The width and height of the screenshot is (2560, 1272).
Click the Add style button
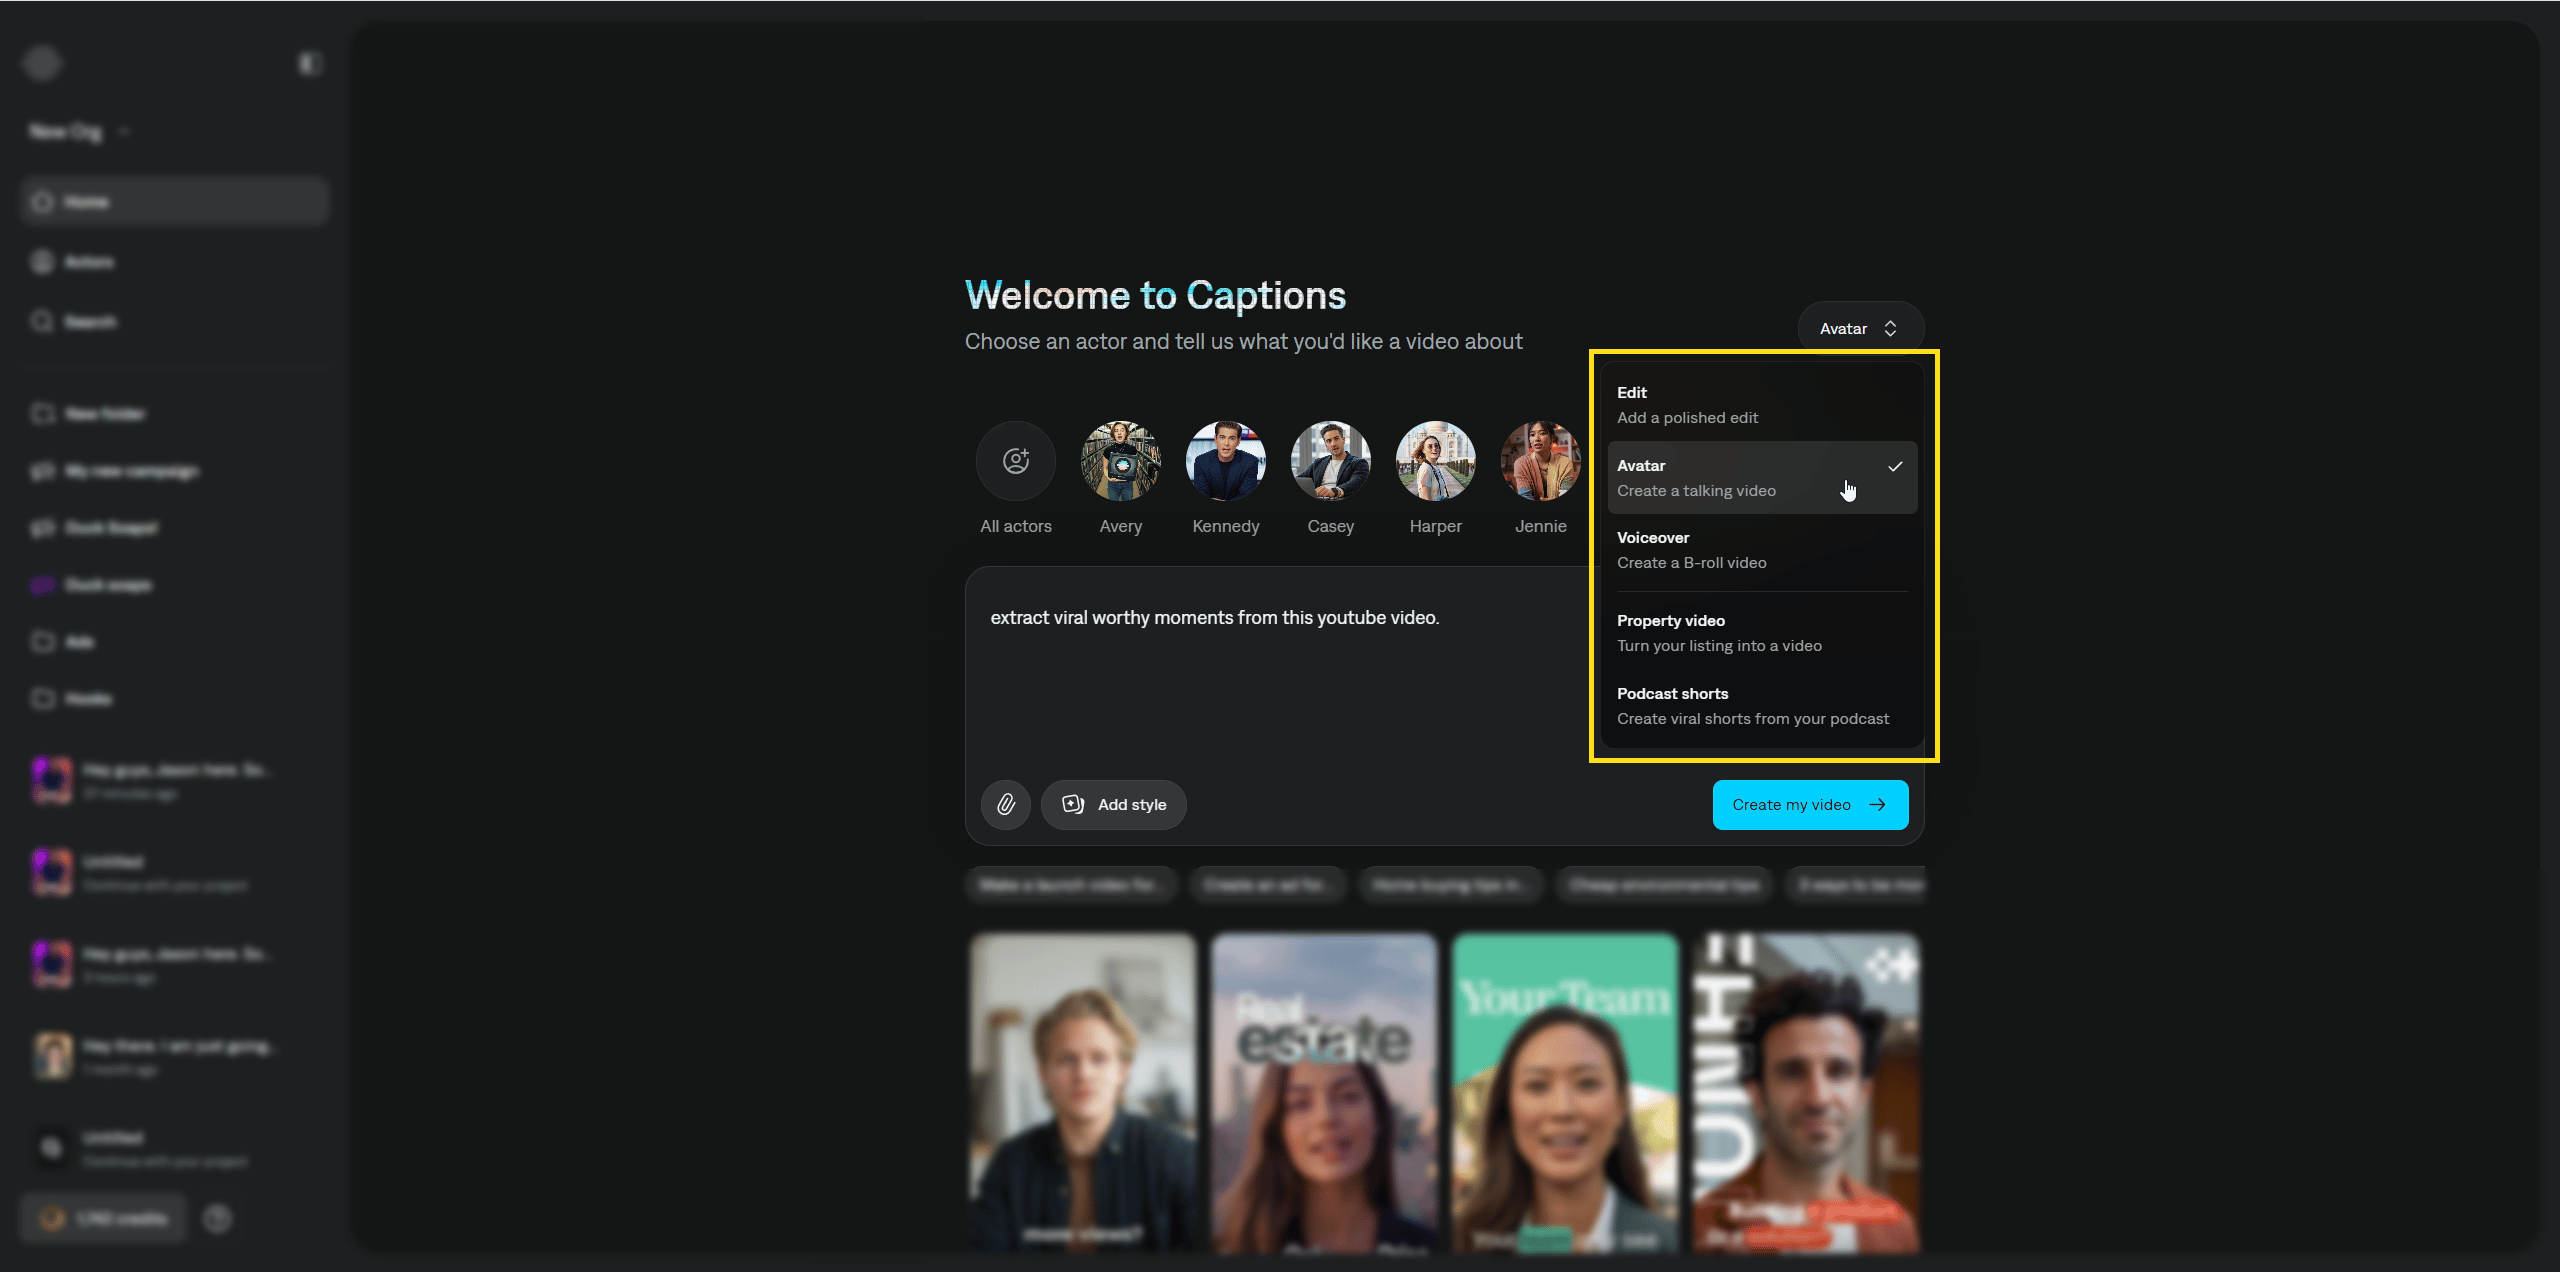coord(1113,805)
